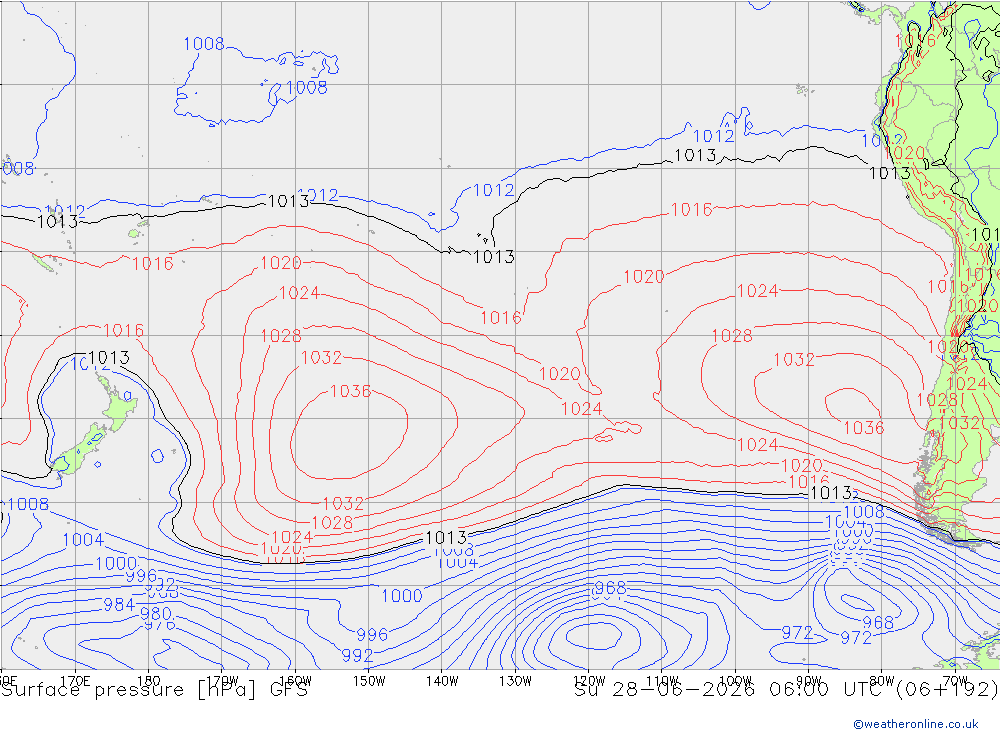Screen dimensions: 1000x733
Task: Click the 1004 label southwest of New Zealand
Action: [83, 540]
